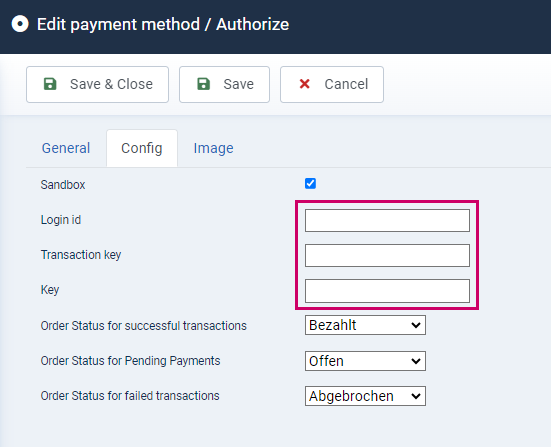
Task: Click the Cancel button text
Action: pyautogui.click(x=346, y=84)
